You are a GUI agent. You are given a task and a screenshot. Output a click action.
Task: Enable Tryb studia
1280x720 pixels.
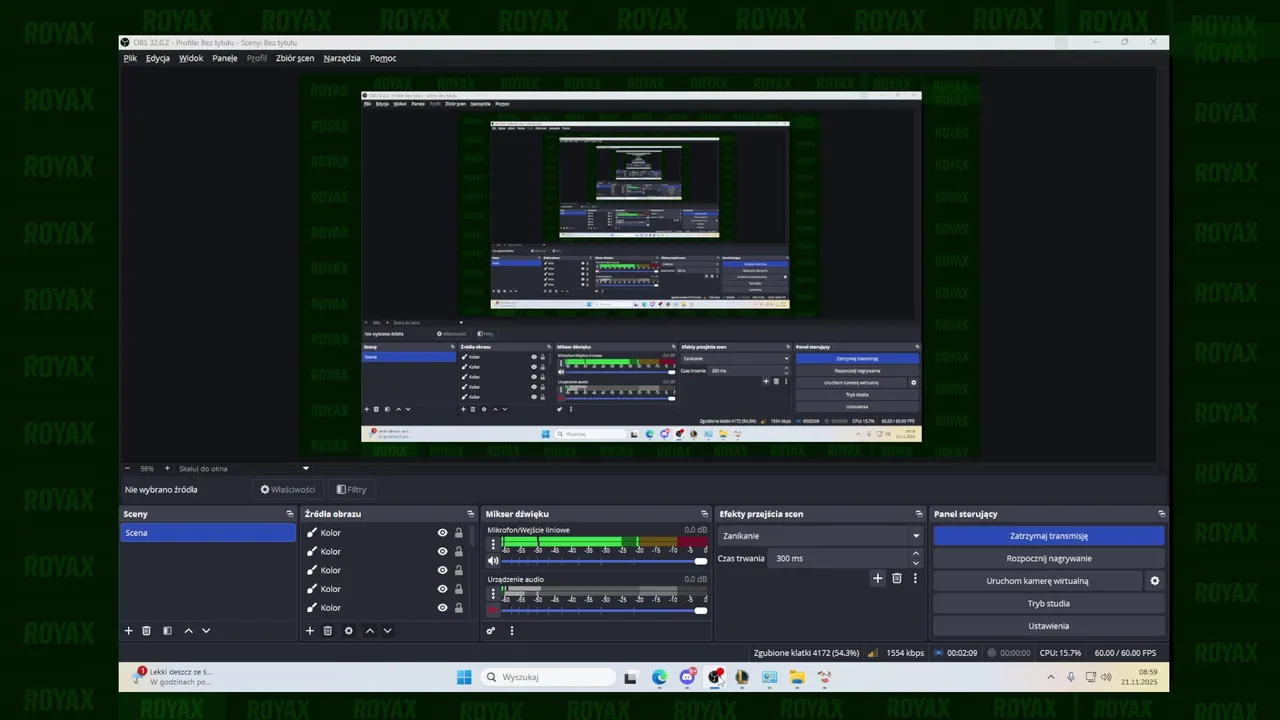coord(1049,604)
